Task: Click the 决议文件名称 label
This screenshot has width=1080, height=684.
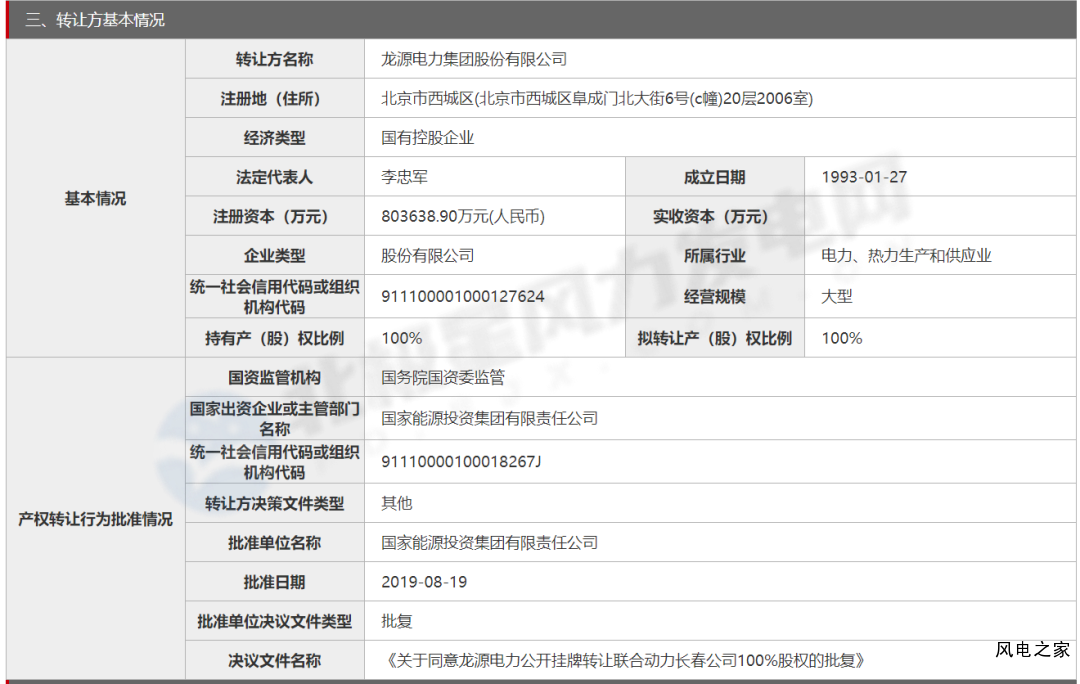Action: tap(274, 661)
